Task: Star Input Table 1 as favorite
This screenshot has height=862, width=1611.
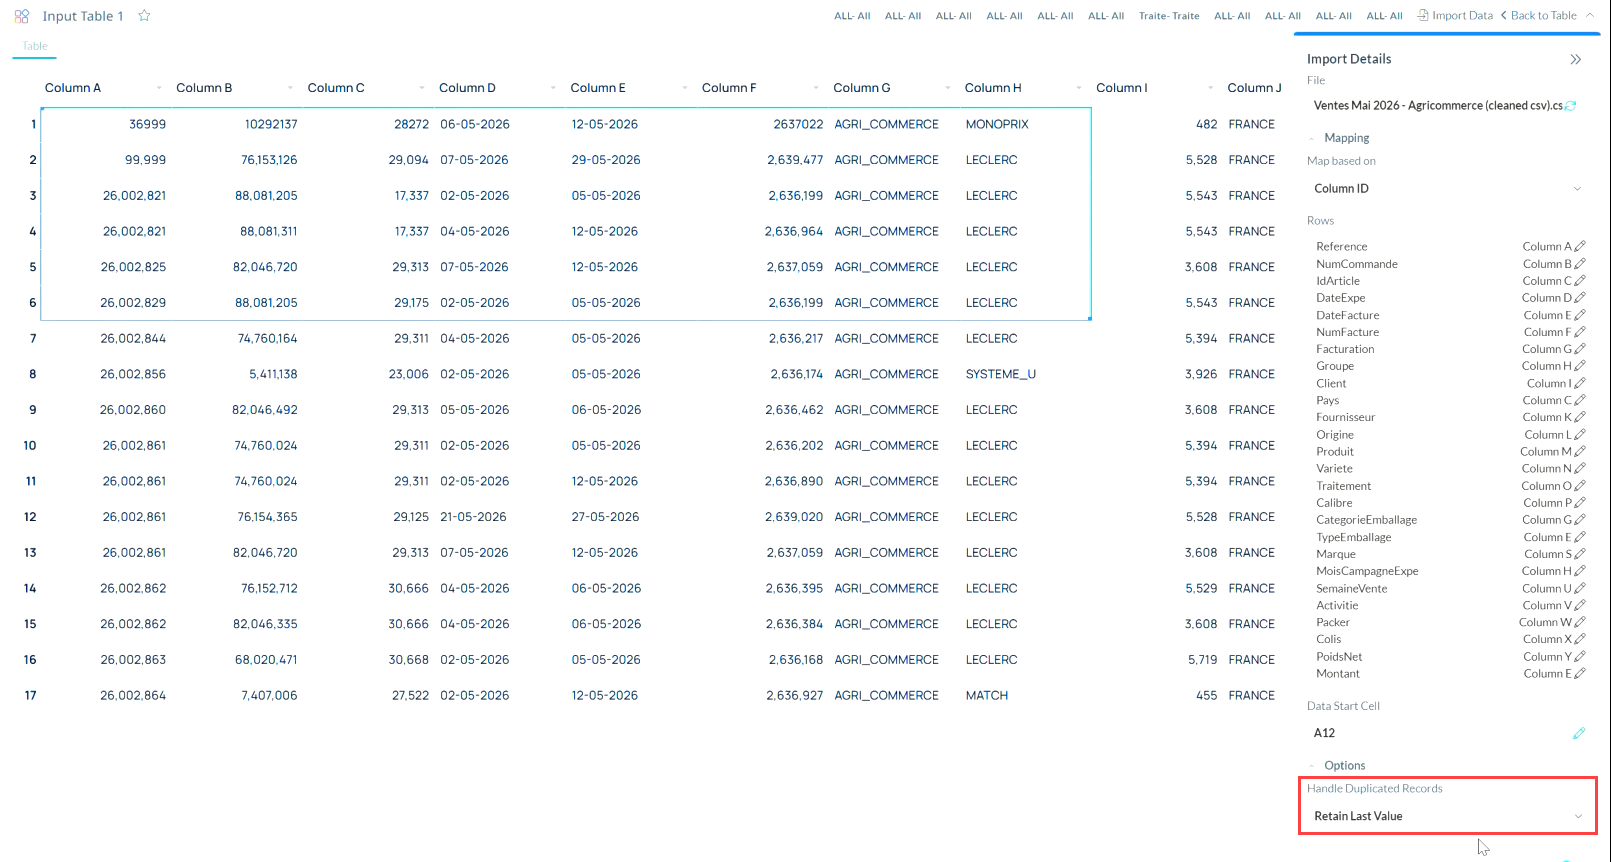Action: pyautogui.click(x=144, y=16)
